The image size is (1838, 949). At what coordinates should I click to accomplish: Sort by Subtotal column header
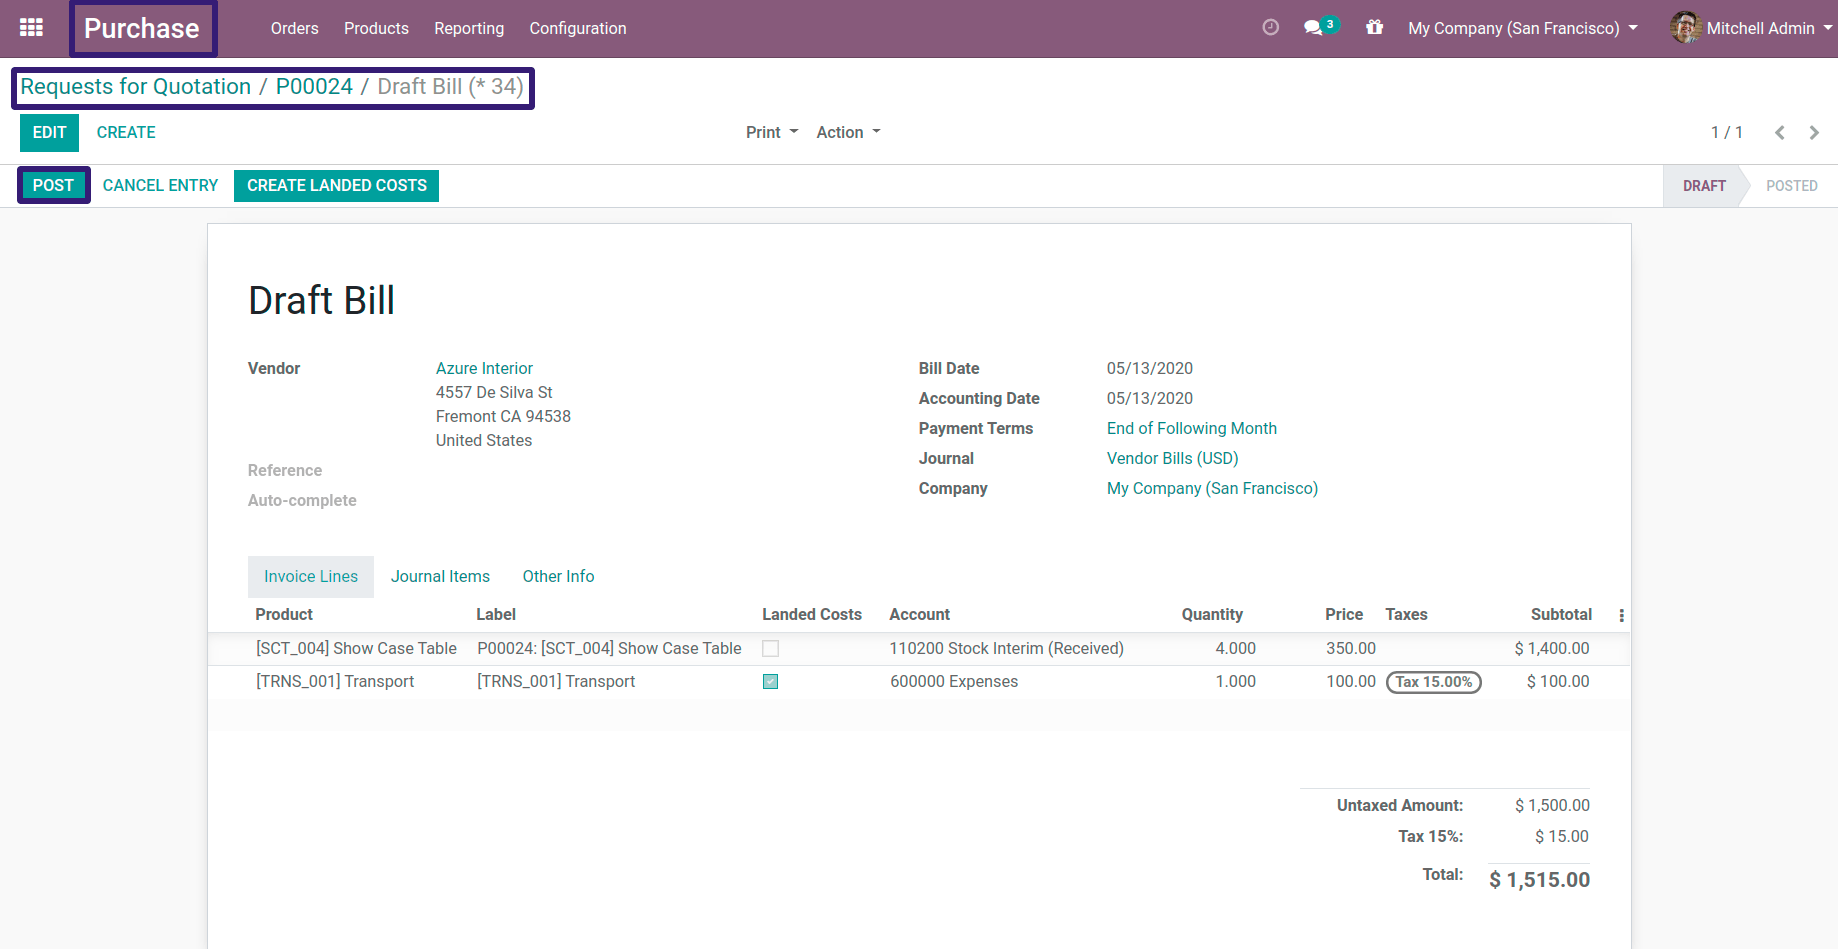click(1561, 615)
